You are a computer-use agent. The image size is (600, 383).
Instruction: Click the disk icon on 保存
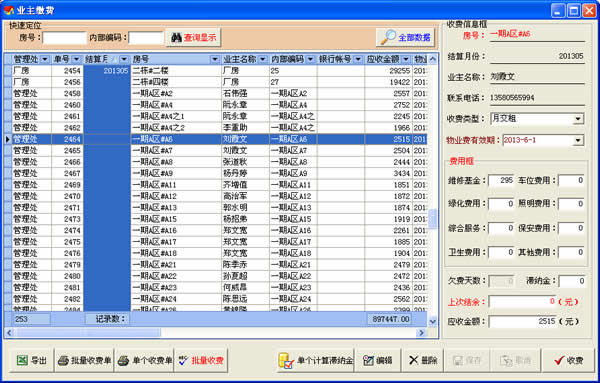point(458,360)
